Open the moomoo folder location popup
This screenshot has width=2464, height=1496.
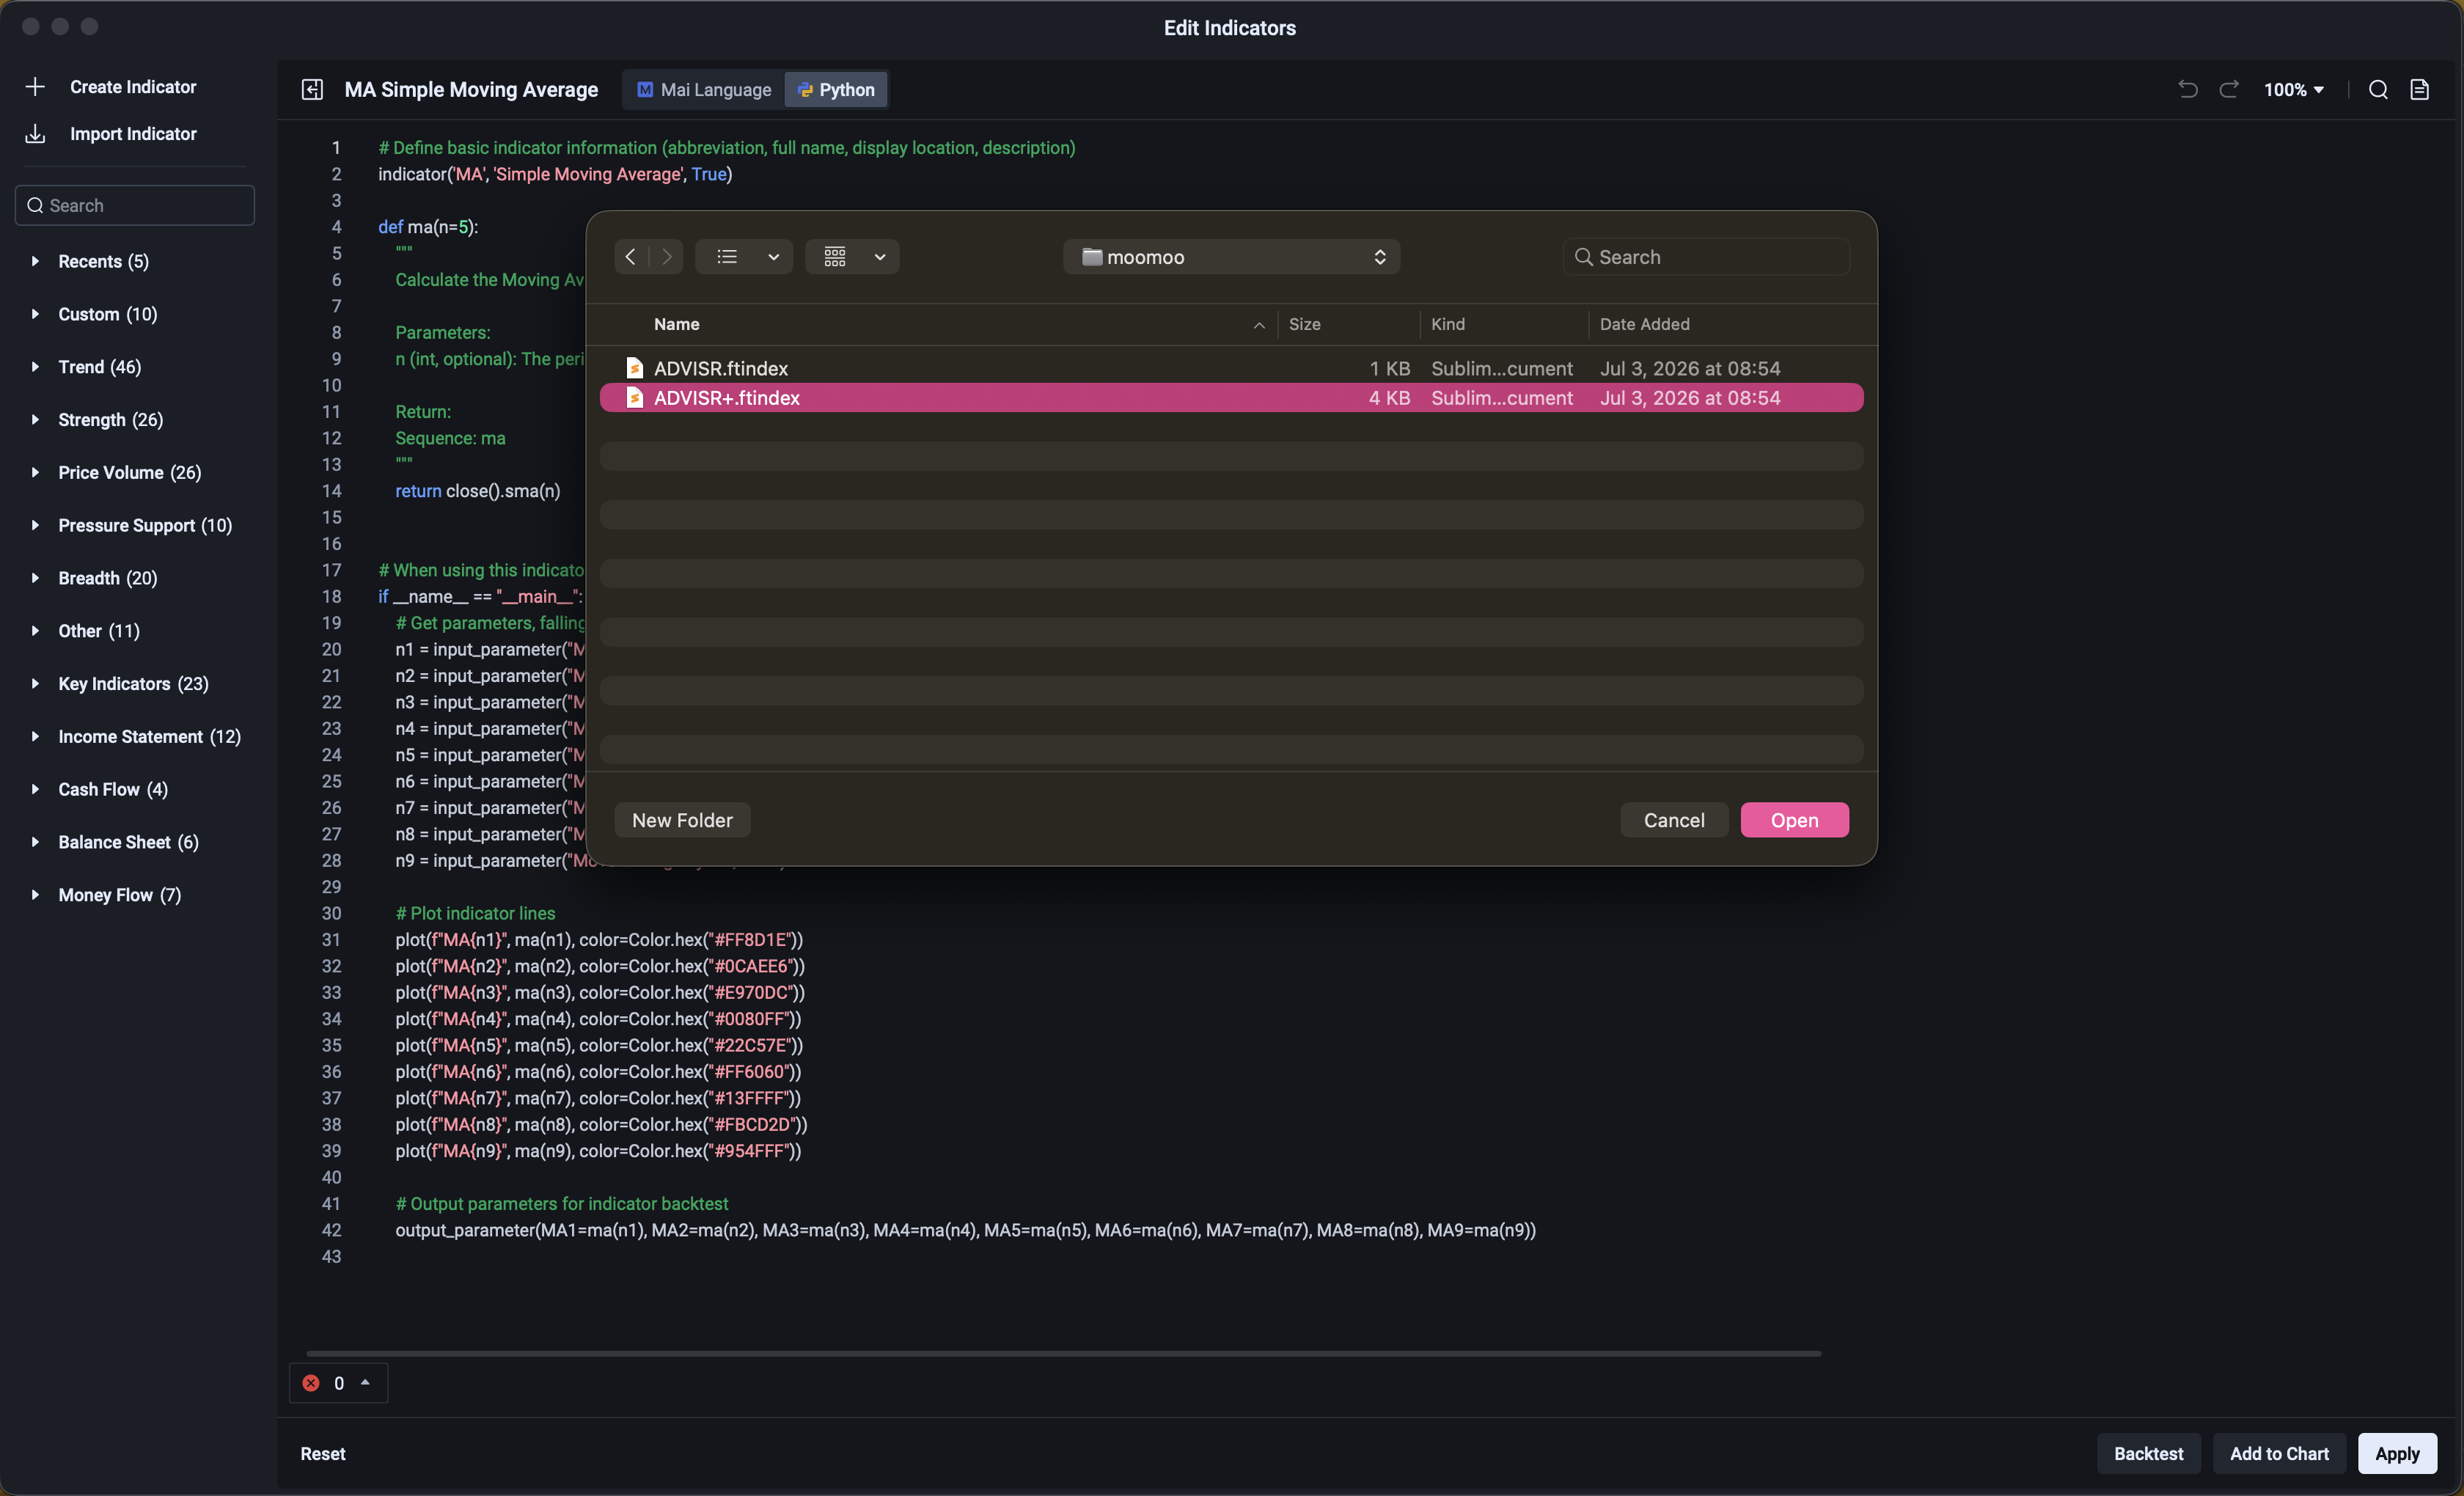pos(1231,257)
